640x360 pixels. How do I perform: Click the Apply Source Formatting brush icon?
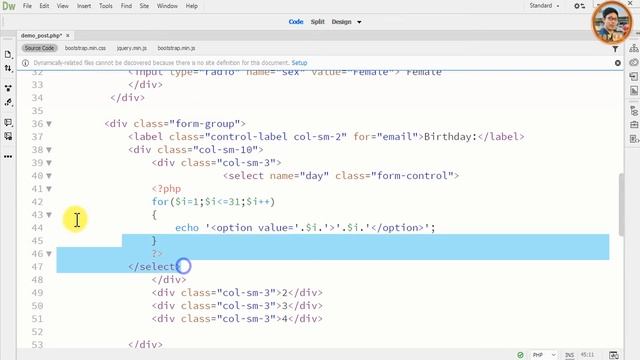[x=8, y=102]
